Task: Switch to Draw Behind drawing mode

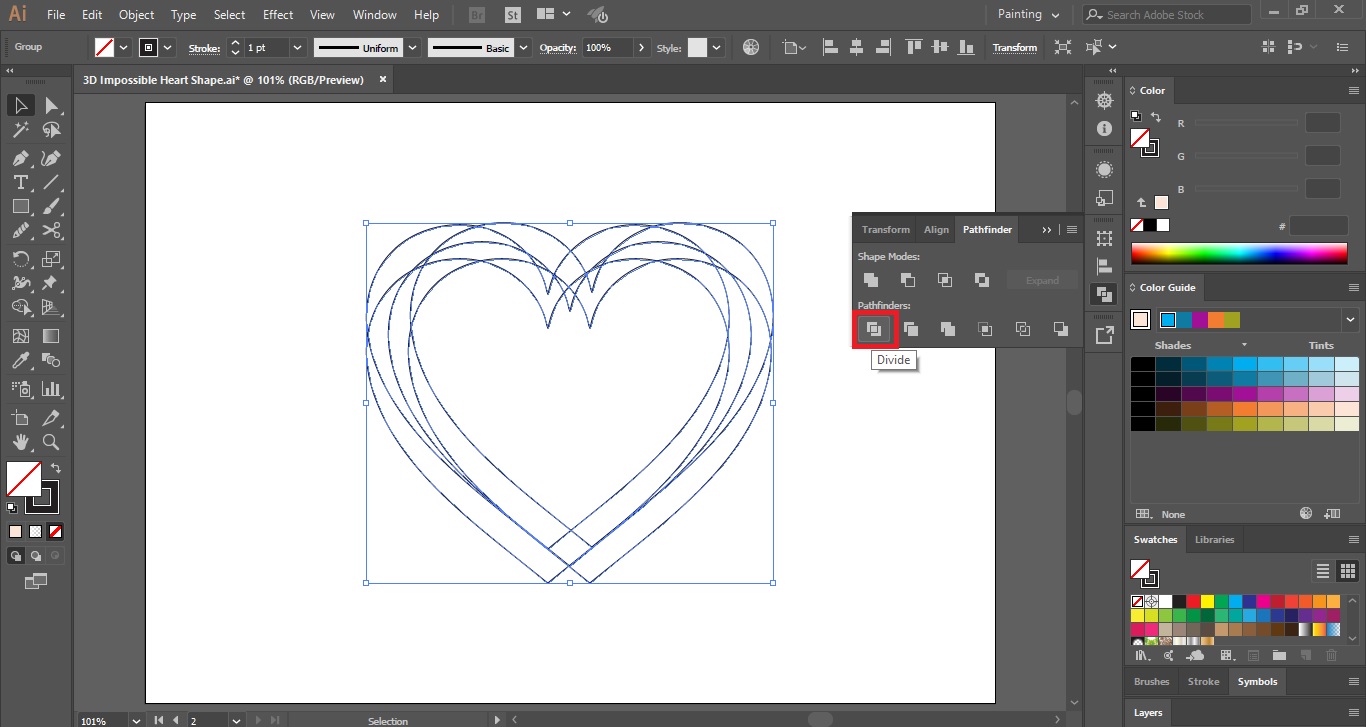Action: coord(35,553)
